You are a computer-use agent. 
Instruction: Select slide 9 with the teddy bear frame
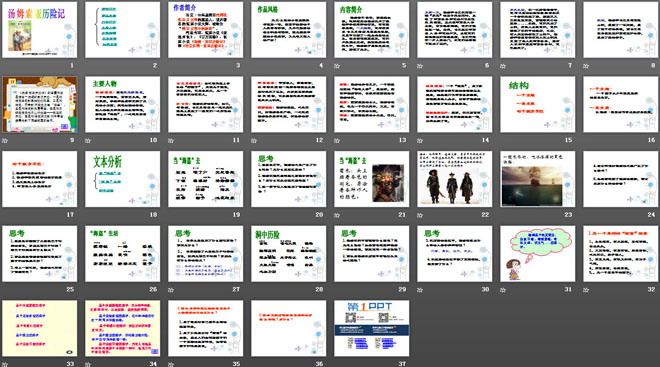pos(40,104)
